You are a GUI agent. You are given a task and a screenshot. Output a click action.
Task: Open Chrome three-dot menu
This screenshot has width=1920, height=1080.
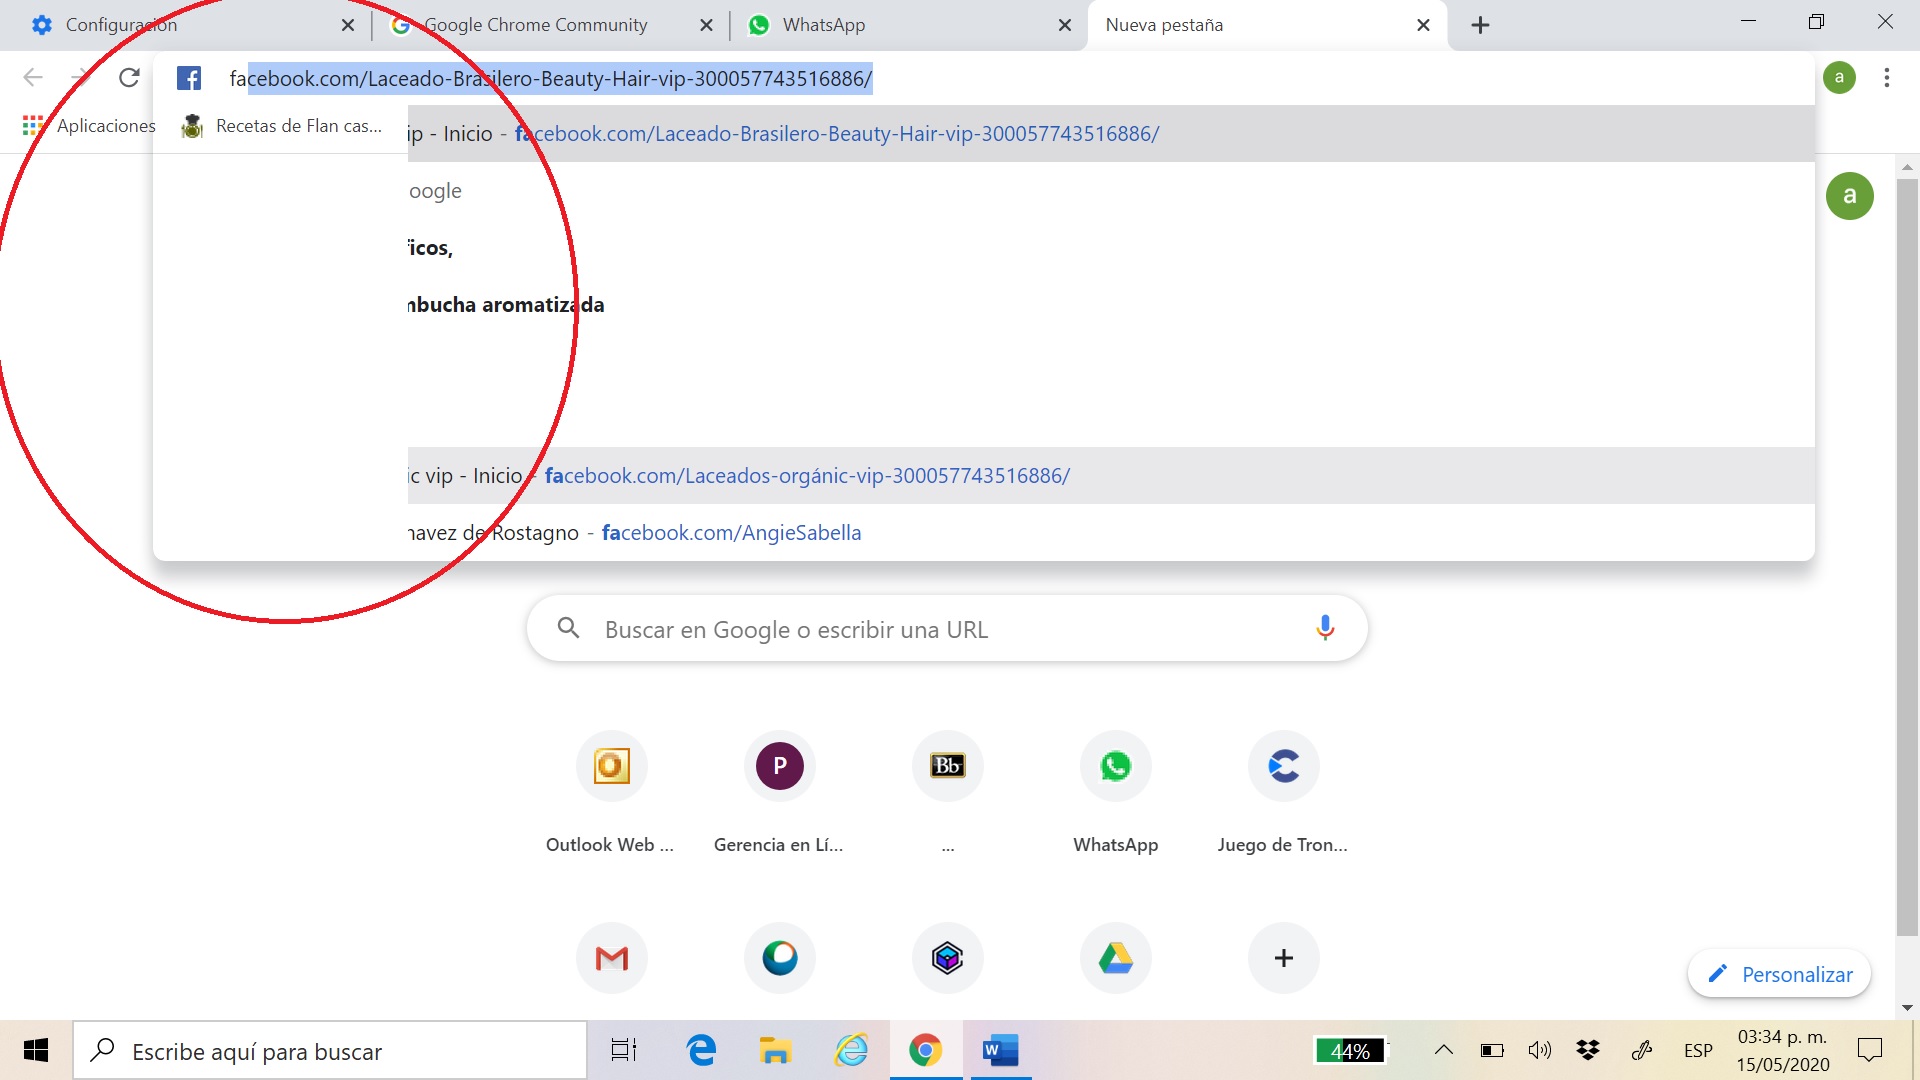[1886, 78]
